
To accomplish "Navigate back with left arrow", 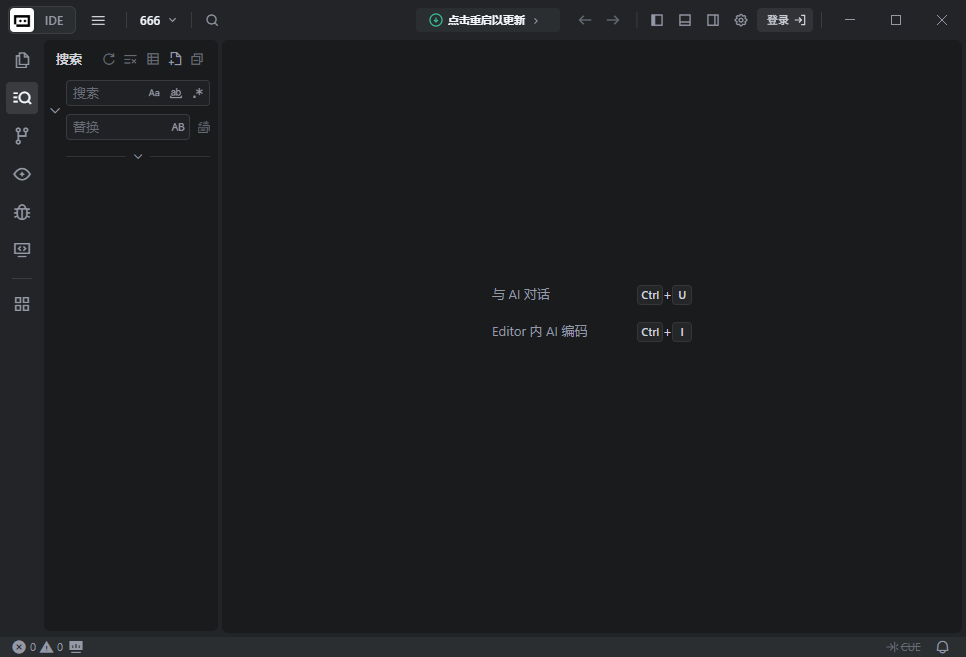I will [x=585, y=20].
